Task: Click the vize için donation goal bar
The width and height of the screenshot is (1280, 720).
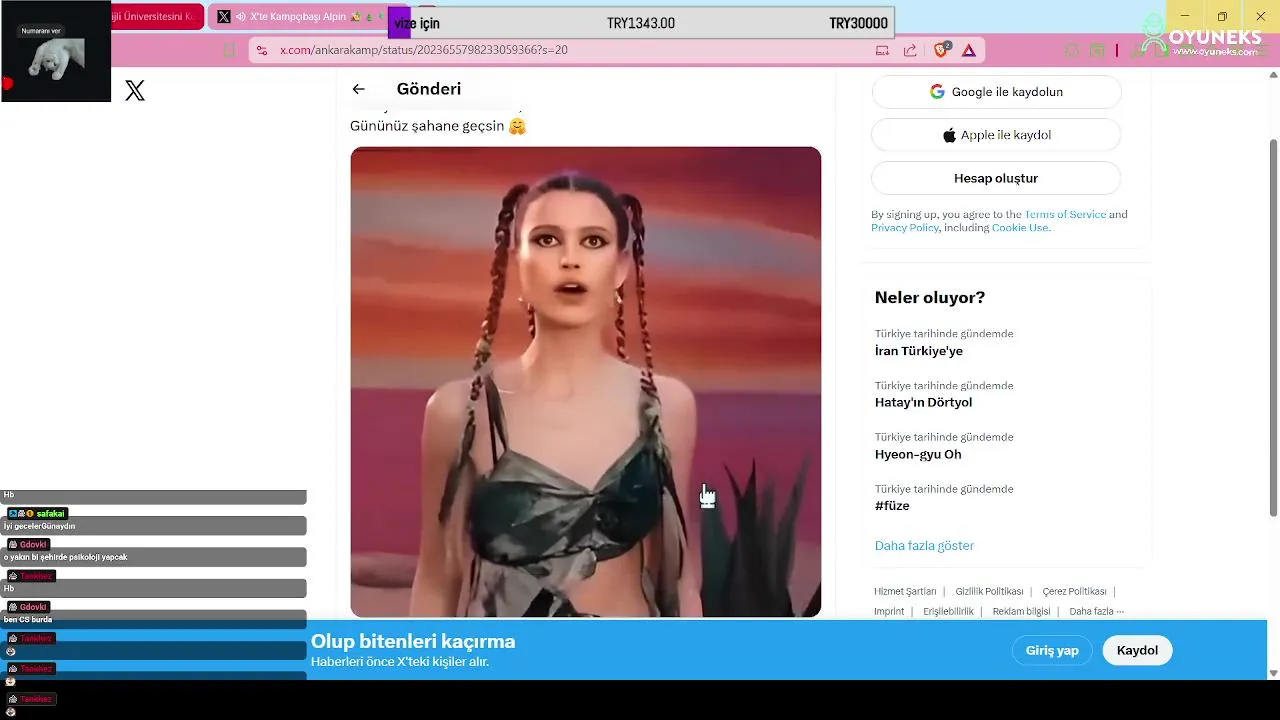Action: coord(641,23)
